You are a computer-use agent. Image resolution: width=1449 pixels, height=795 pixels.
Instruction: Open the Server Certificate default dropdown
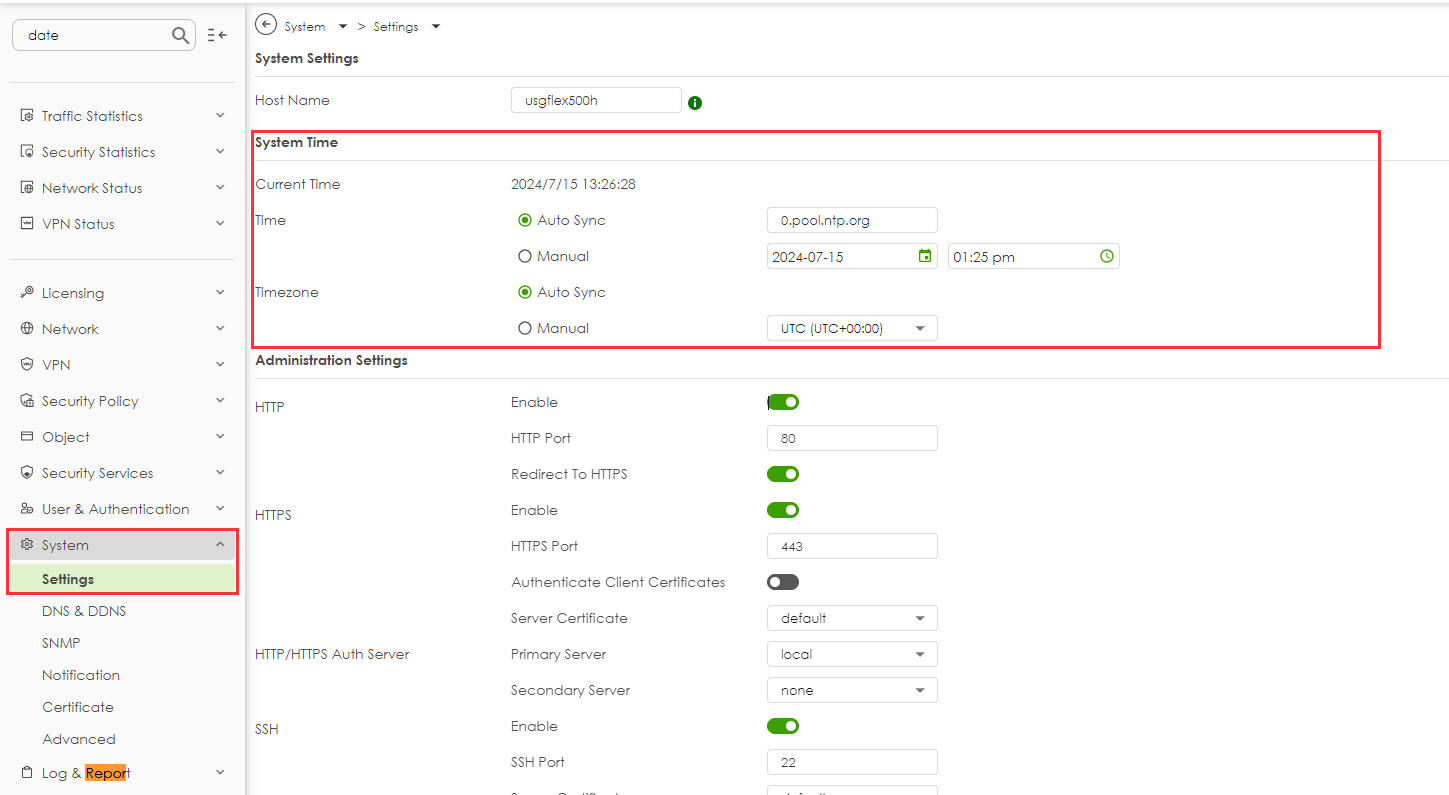coord(852,618)
